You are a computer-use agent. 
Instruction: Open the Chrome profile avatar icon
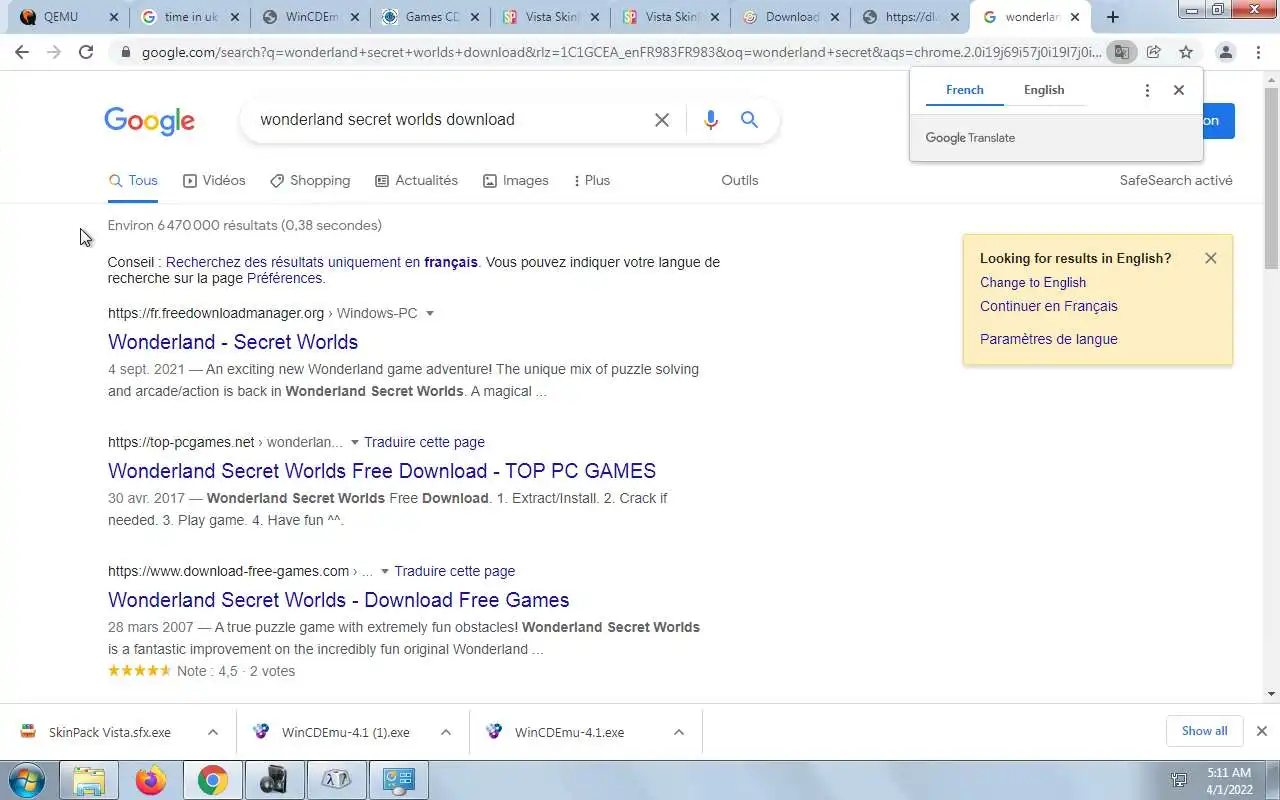[1225, 52]
